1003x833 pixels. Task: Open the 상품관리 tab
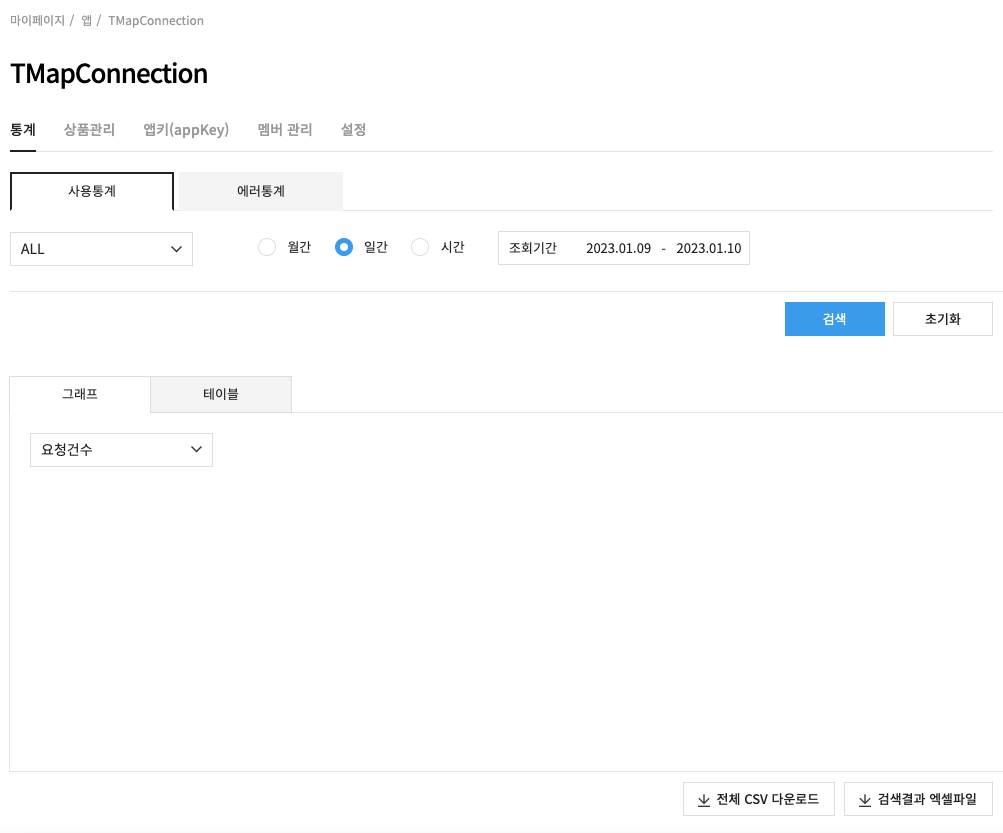[90, 130]
